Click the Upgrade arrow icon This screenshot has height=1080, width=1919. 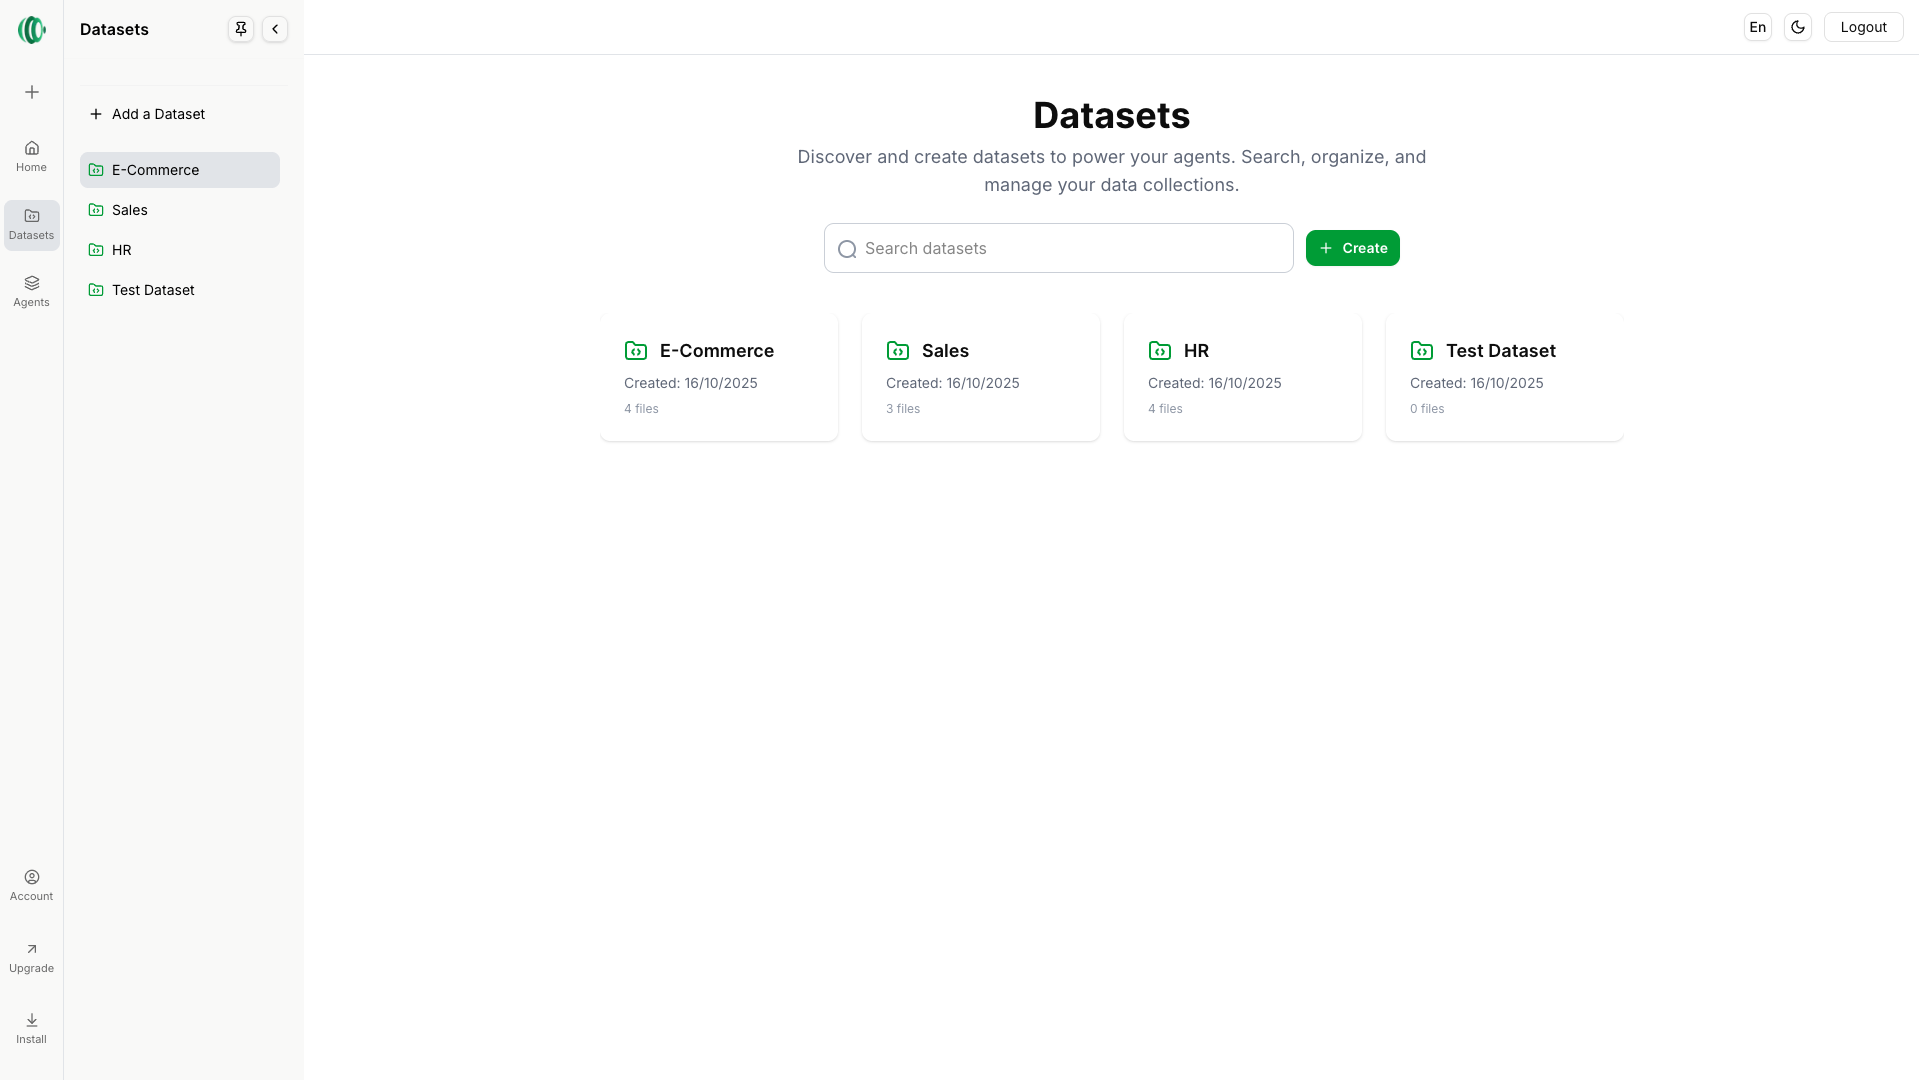click(x=31, y=950)
